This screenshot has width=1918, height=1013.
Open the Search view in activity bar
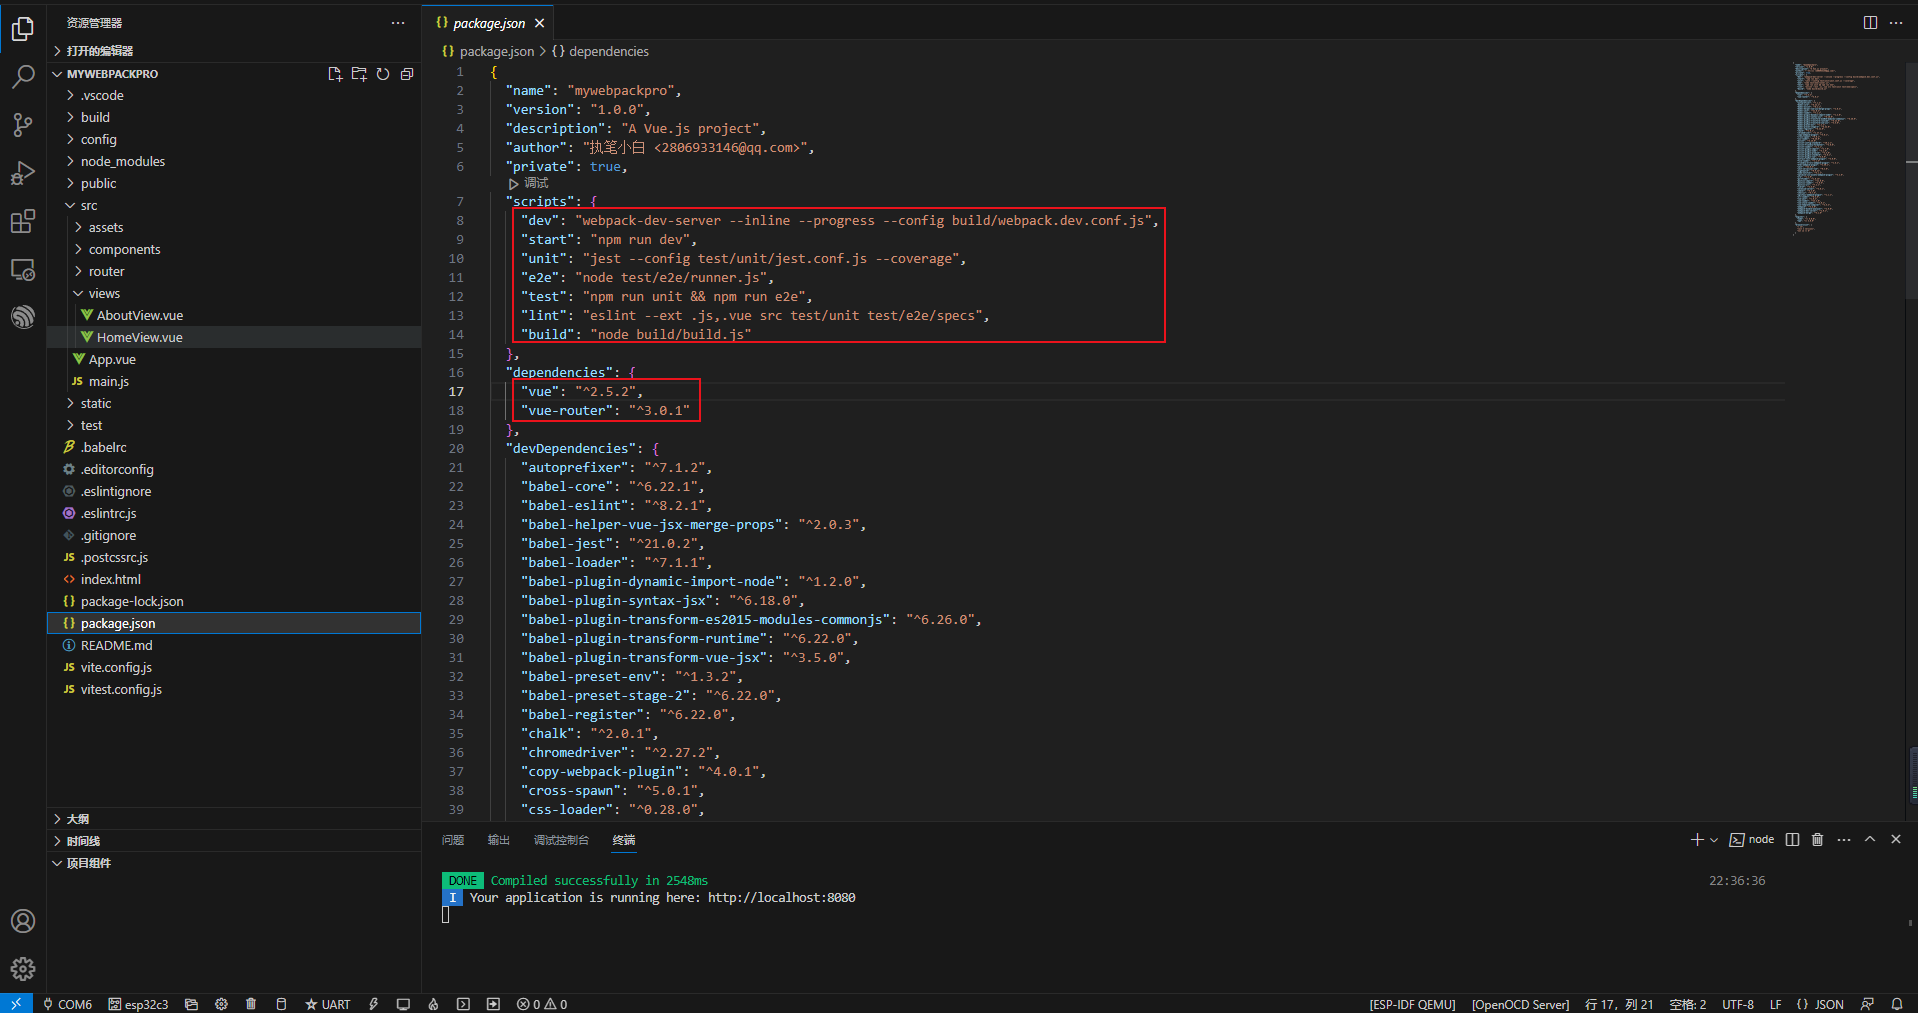(x=22, y=77)
